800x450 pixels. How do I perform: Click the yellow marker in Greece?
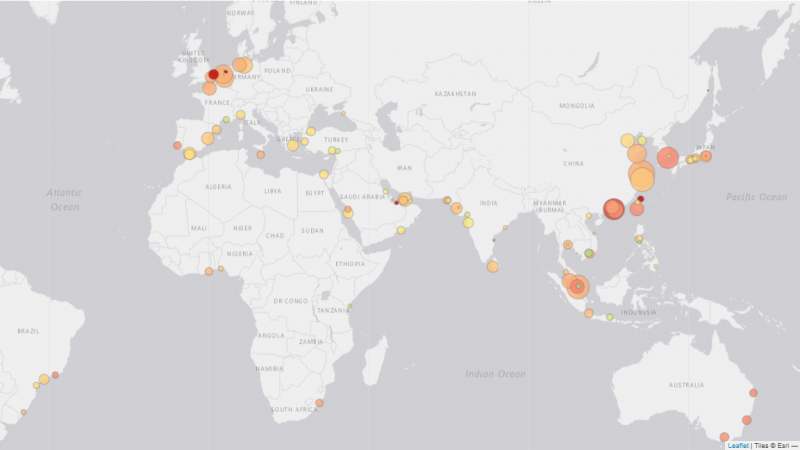pos(293,145)
